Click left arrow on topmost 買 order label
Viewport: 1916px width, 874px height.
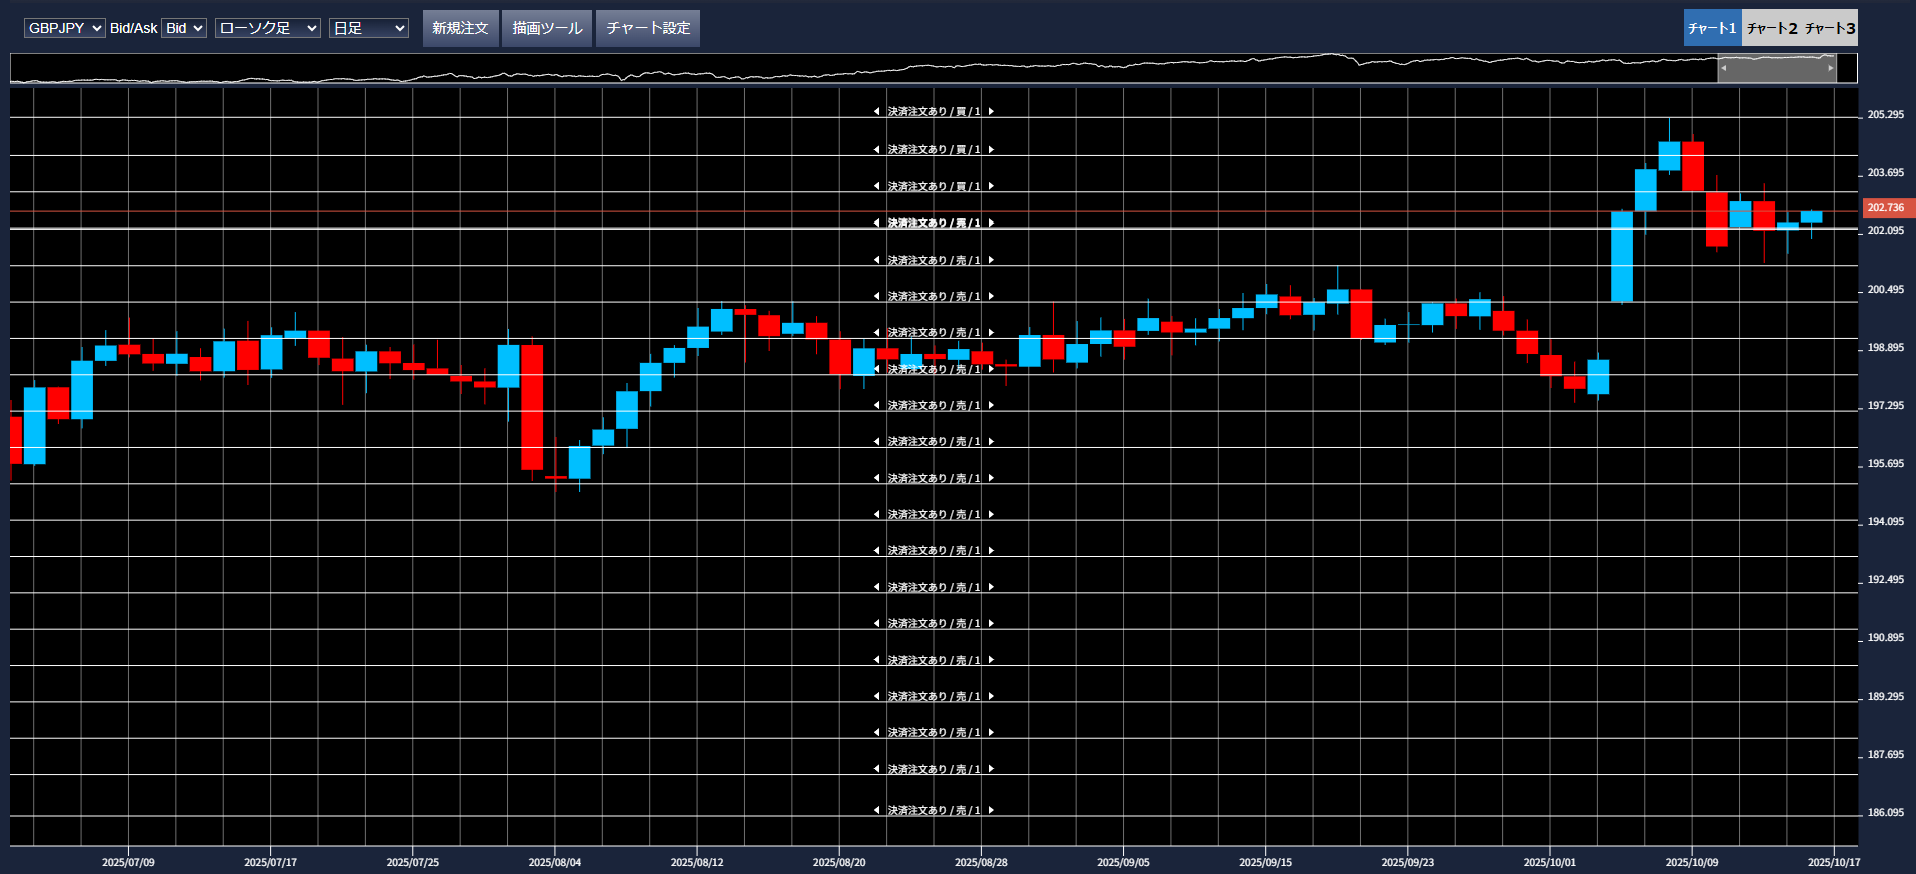877,112
